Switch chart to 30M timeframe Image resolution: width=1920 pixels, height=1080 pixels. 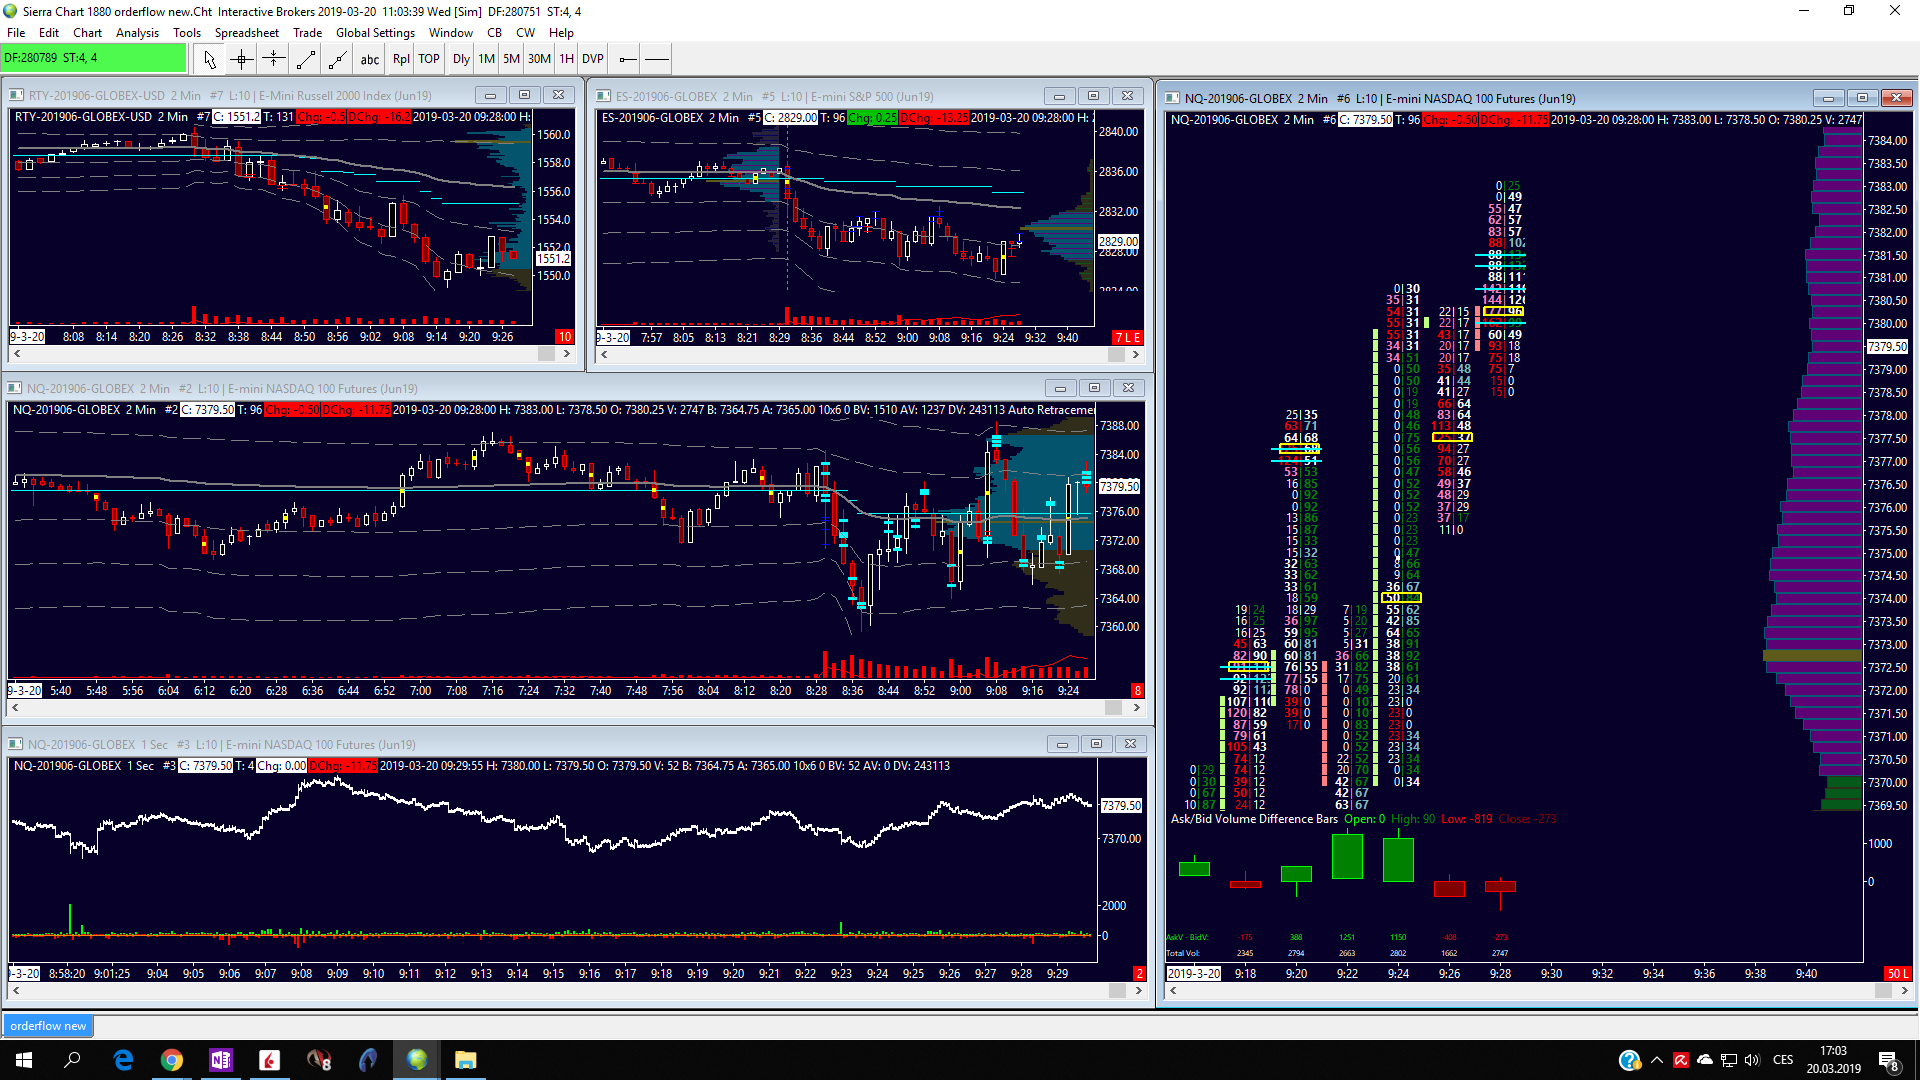(x=539, y=59)
